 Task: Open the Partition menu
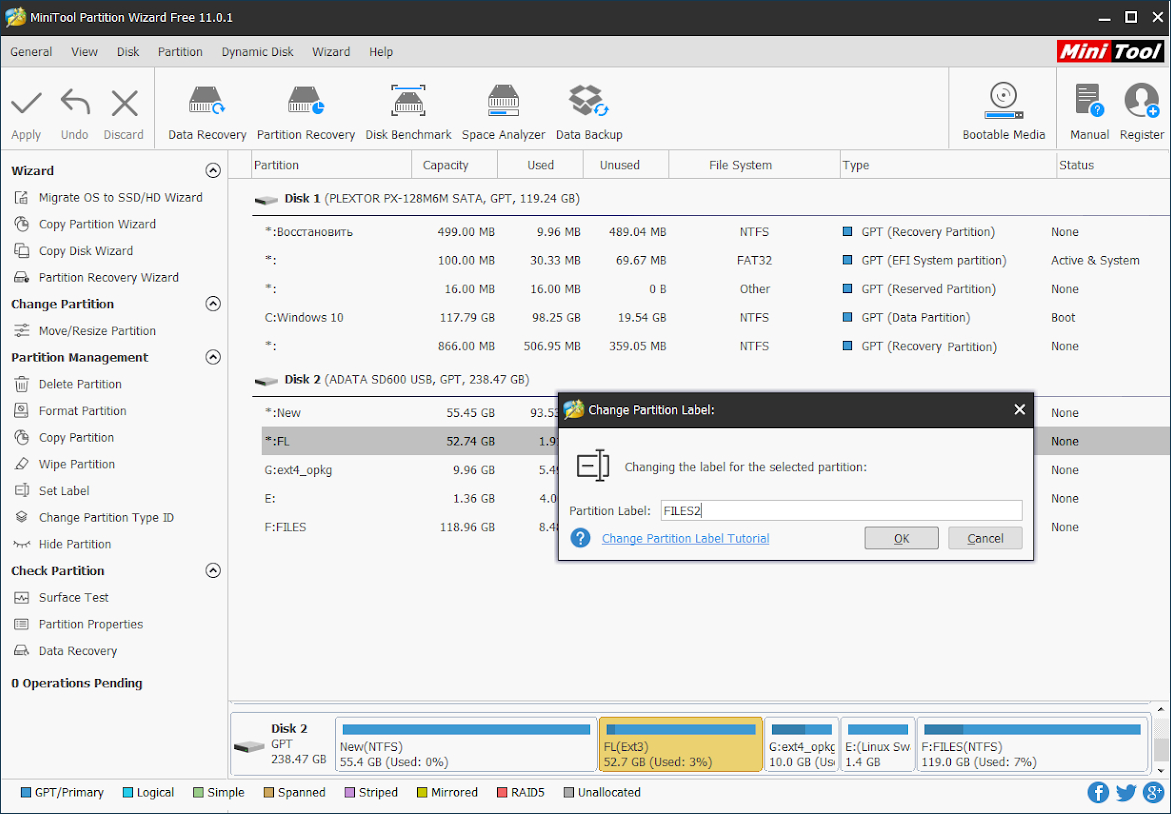[x=180, y=52]
